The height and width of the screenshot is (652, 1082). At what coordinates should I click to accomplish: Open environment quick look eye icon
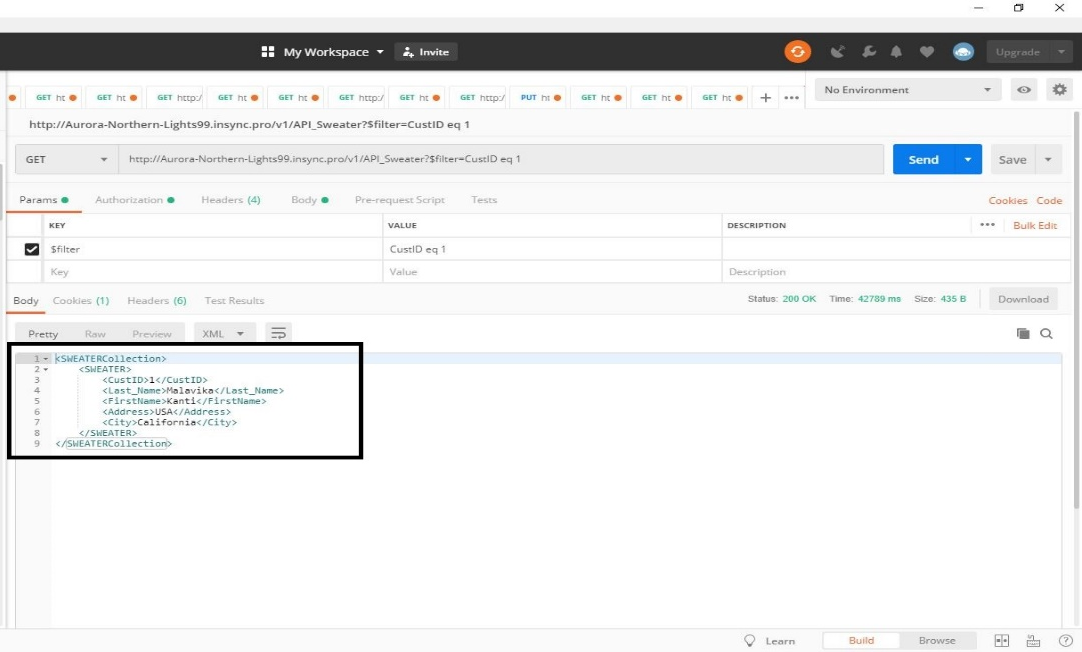[x=1024, y=90]
